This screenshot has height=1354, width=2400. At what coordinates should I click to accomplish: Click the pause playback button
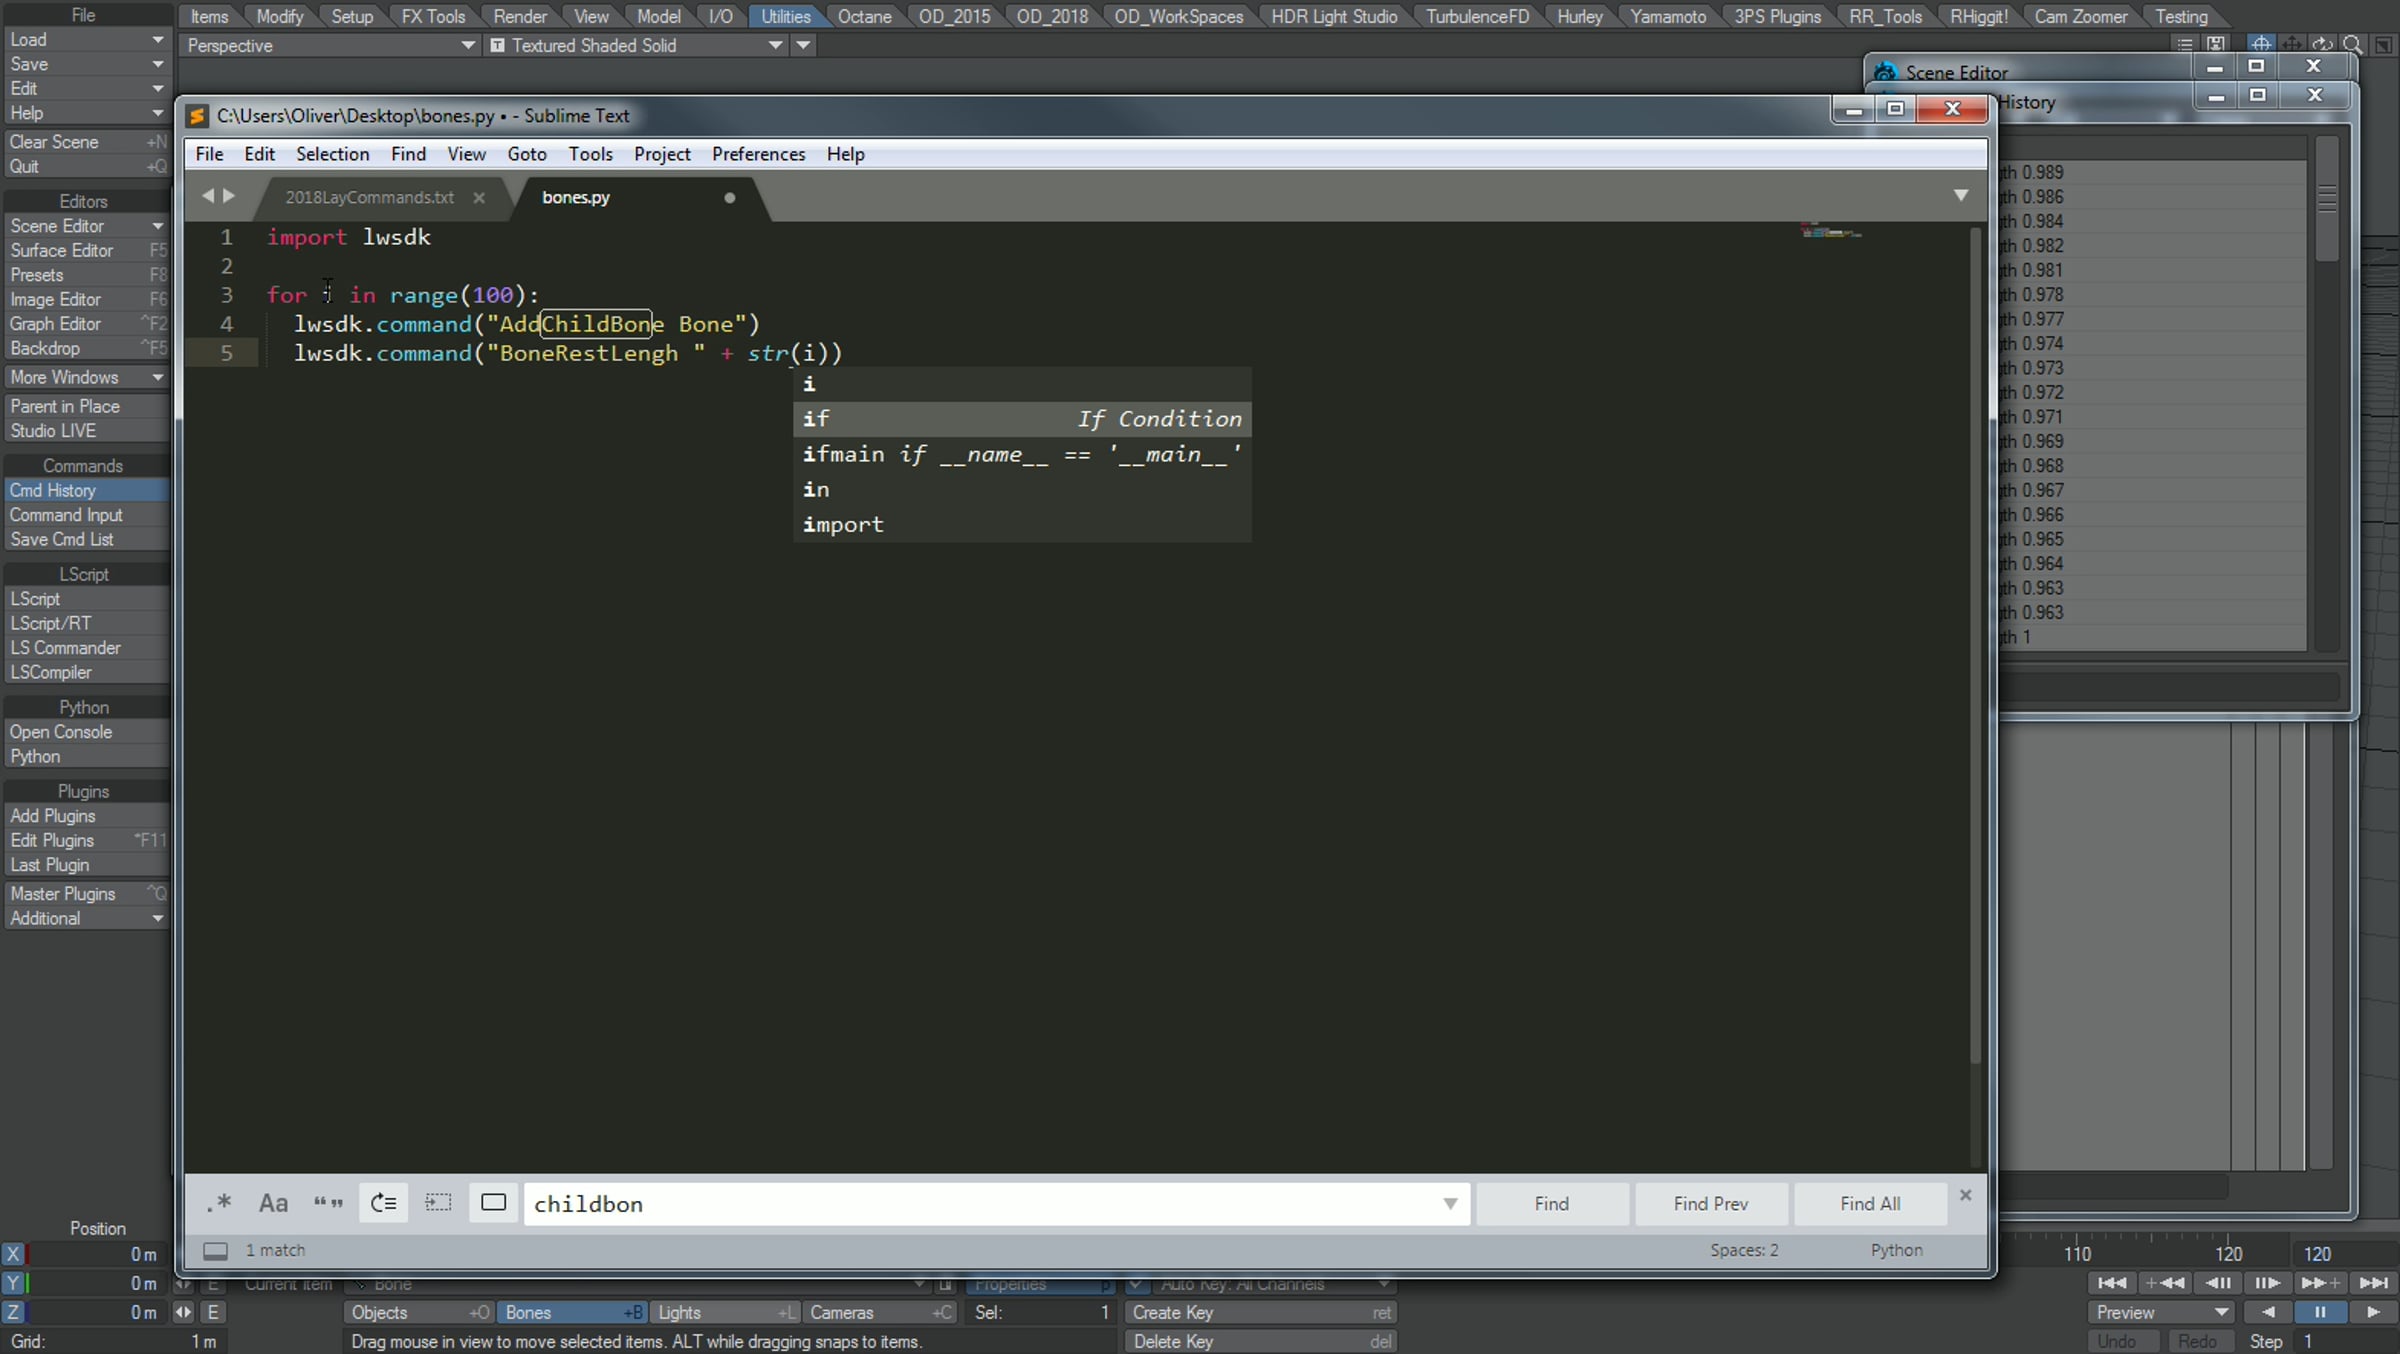pyautogui.click(x=2320, y=1312)
